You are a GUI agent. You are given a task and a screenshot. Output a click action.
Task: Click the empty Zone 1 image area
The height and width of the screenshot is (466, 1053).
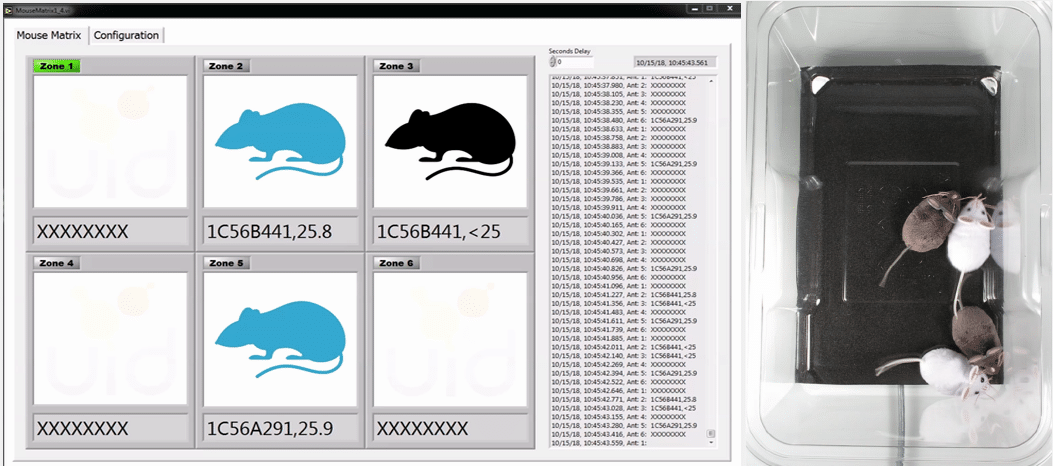[110, 140]
